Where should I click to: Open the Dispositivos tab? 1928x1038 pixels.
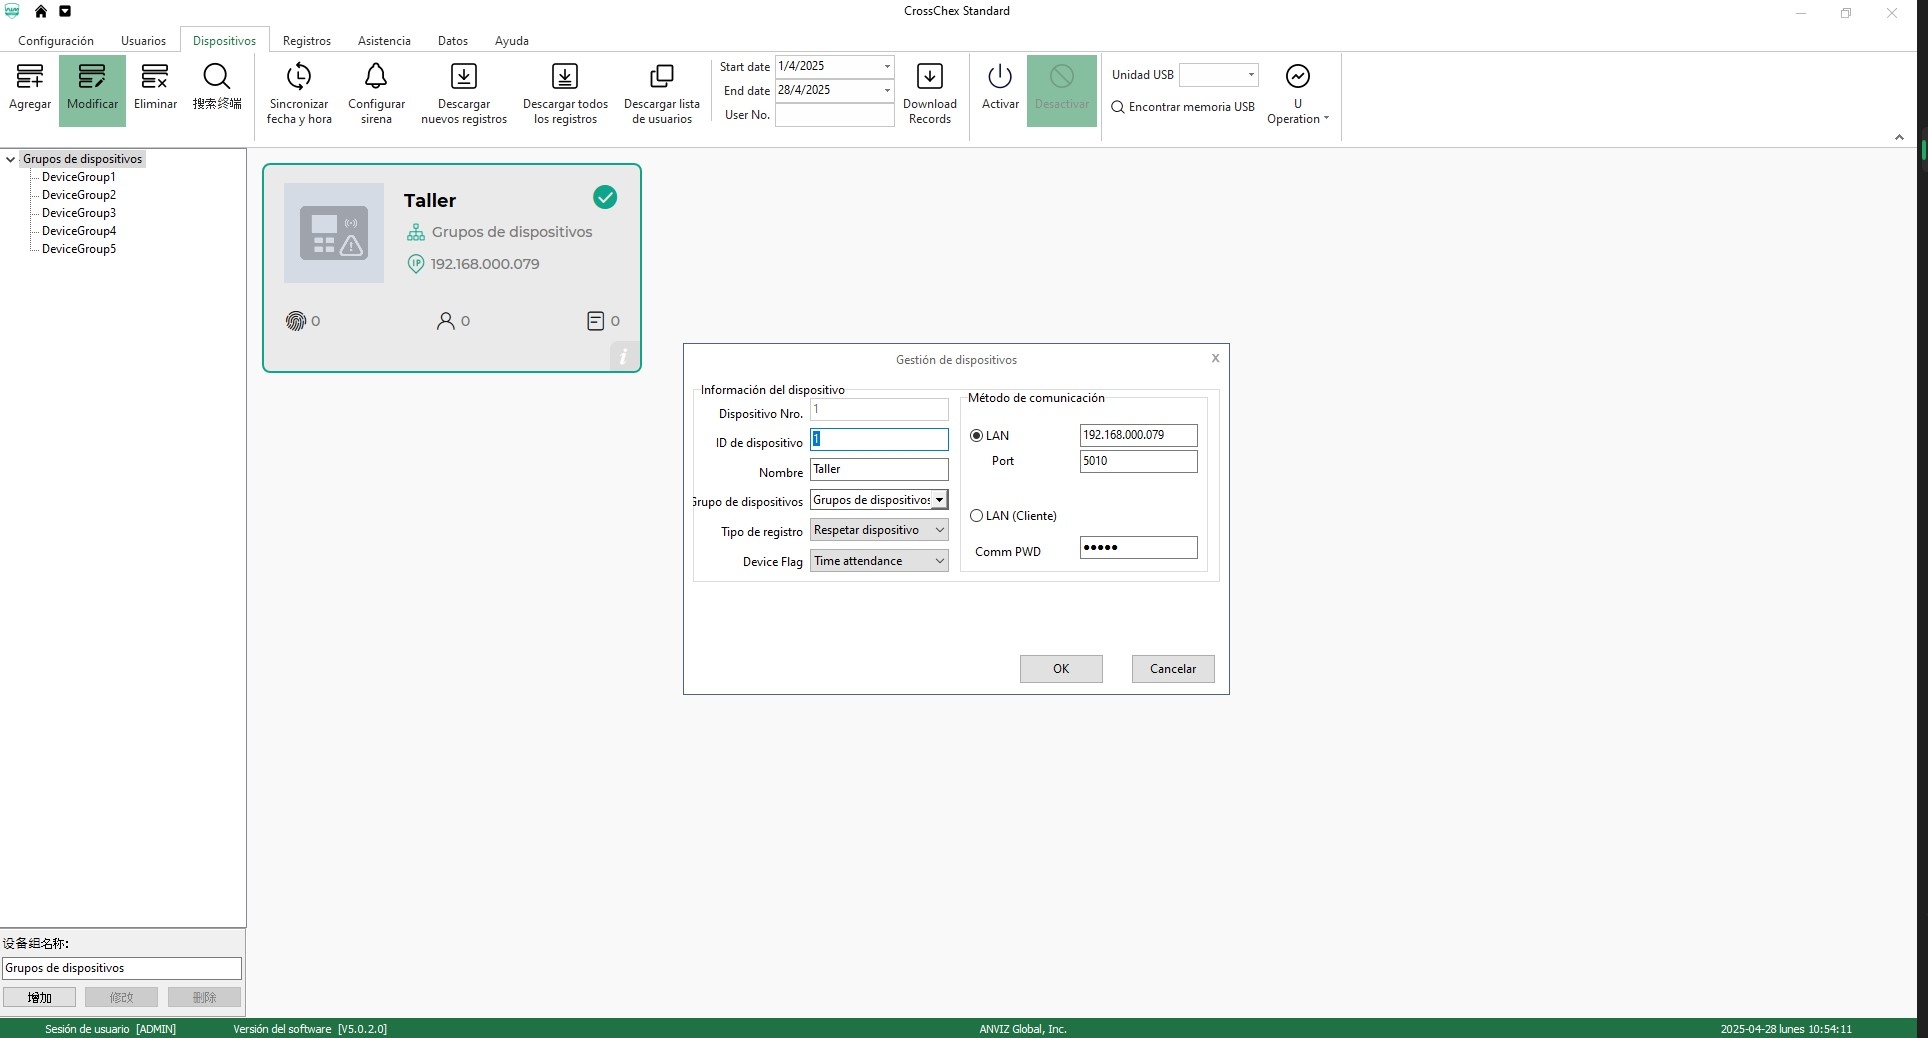click(224, 41)
